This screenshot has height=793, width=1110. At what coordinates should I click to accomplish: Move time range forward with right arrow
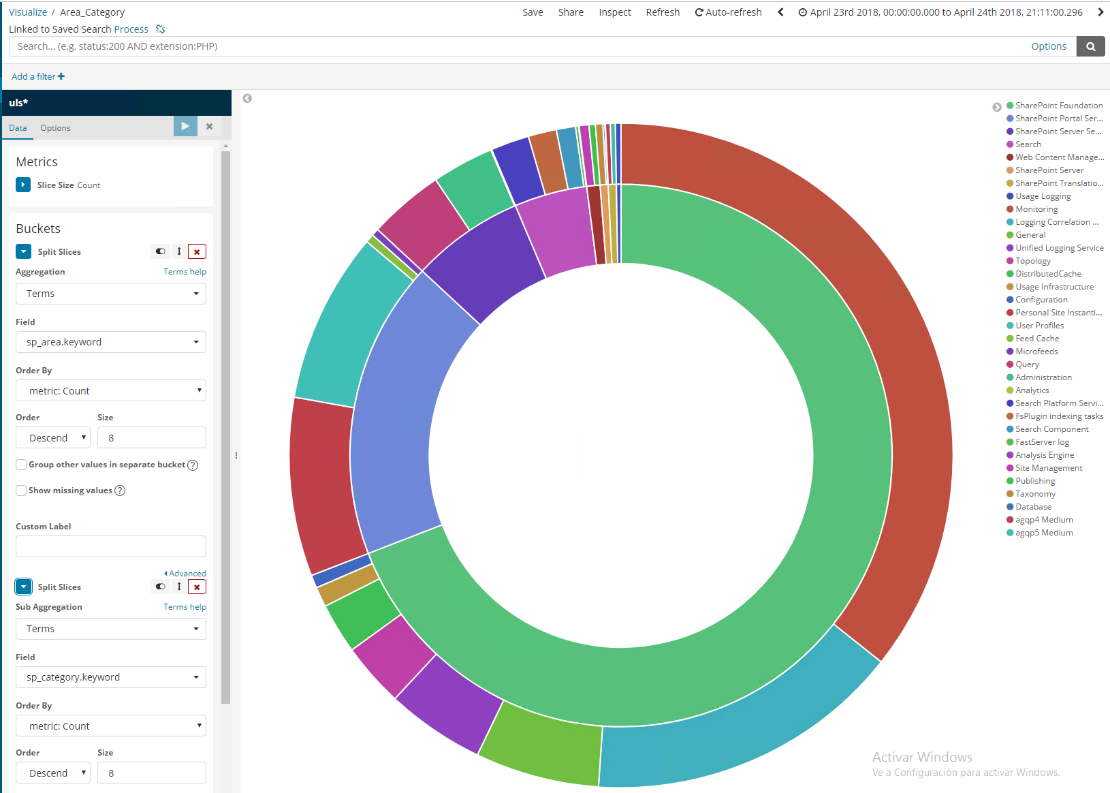(1097, 12)
